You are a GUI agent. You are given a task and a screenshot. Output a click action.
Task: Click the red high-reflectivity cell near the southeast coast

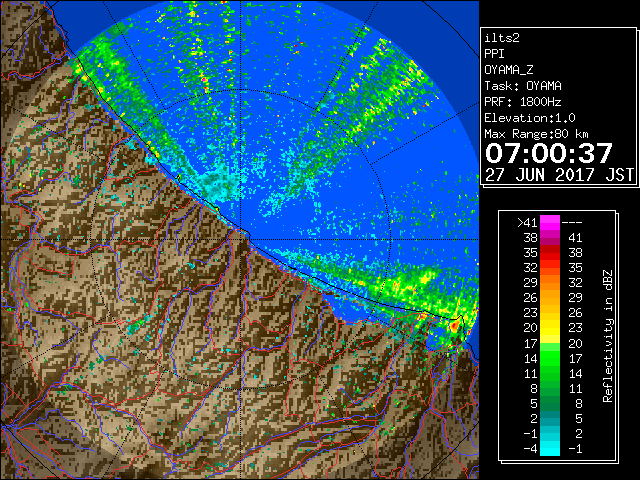(454, 326)
